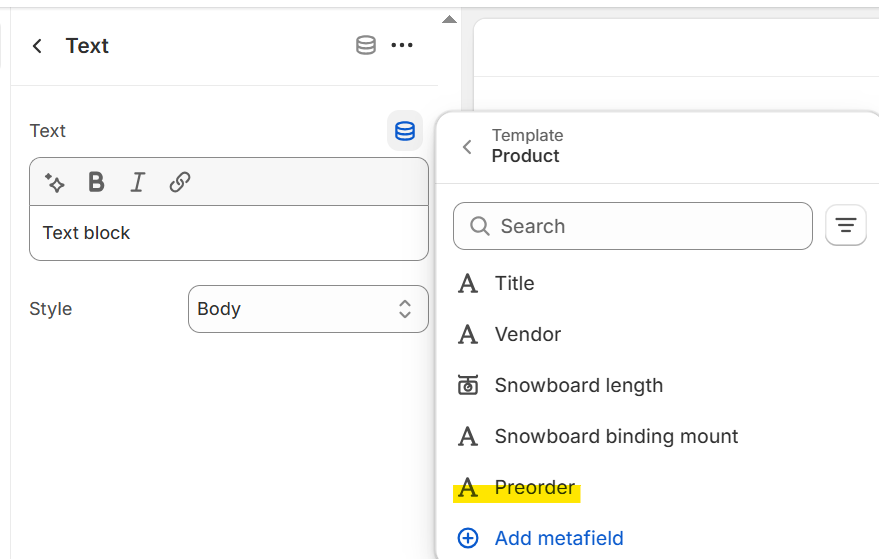The height and width of the screenshot is (559, 879).
Task: Open the Style dropdown showing Body
Action: tap(308, 309)
